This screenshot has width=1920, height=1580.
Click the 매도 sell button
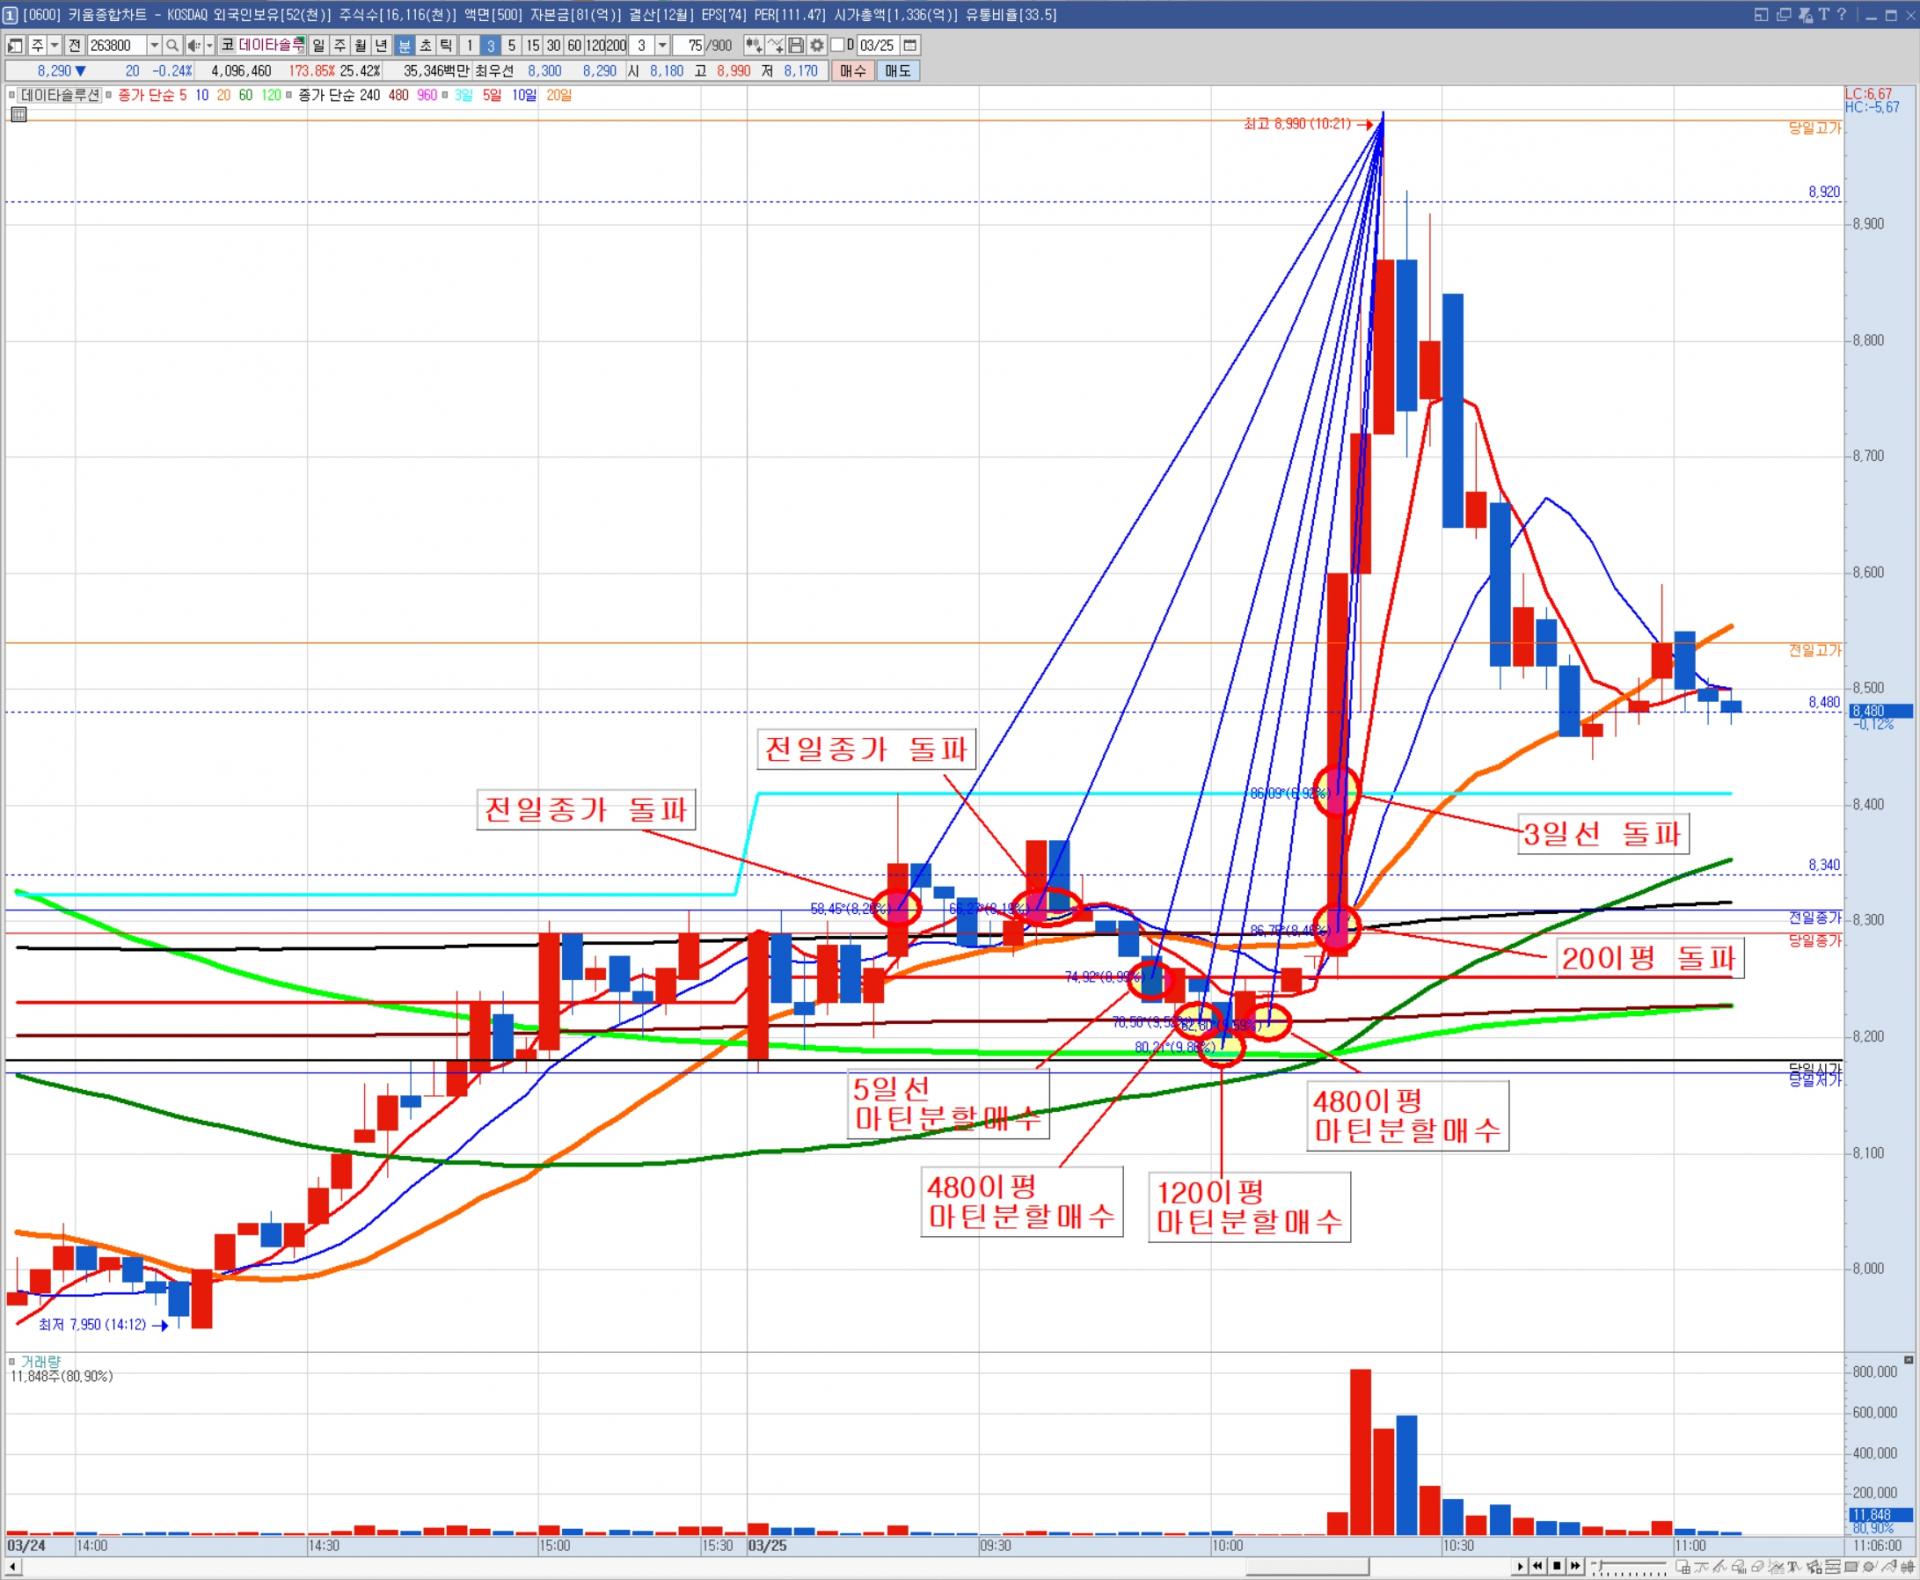898,71
